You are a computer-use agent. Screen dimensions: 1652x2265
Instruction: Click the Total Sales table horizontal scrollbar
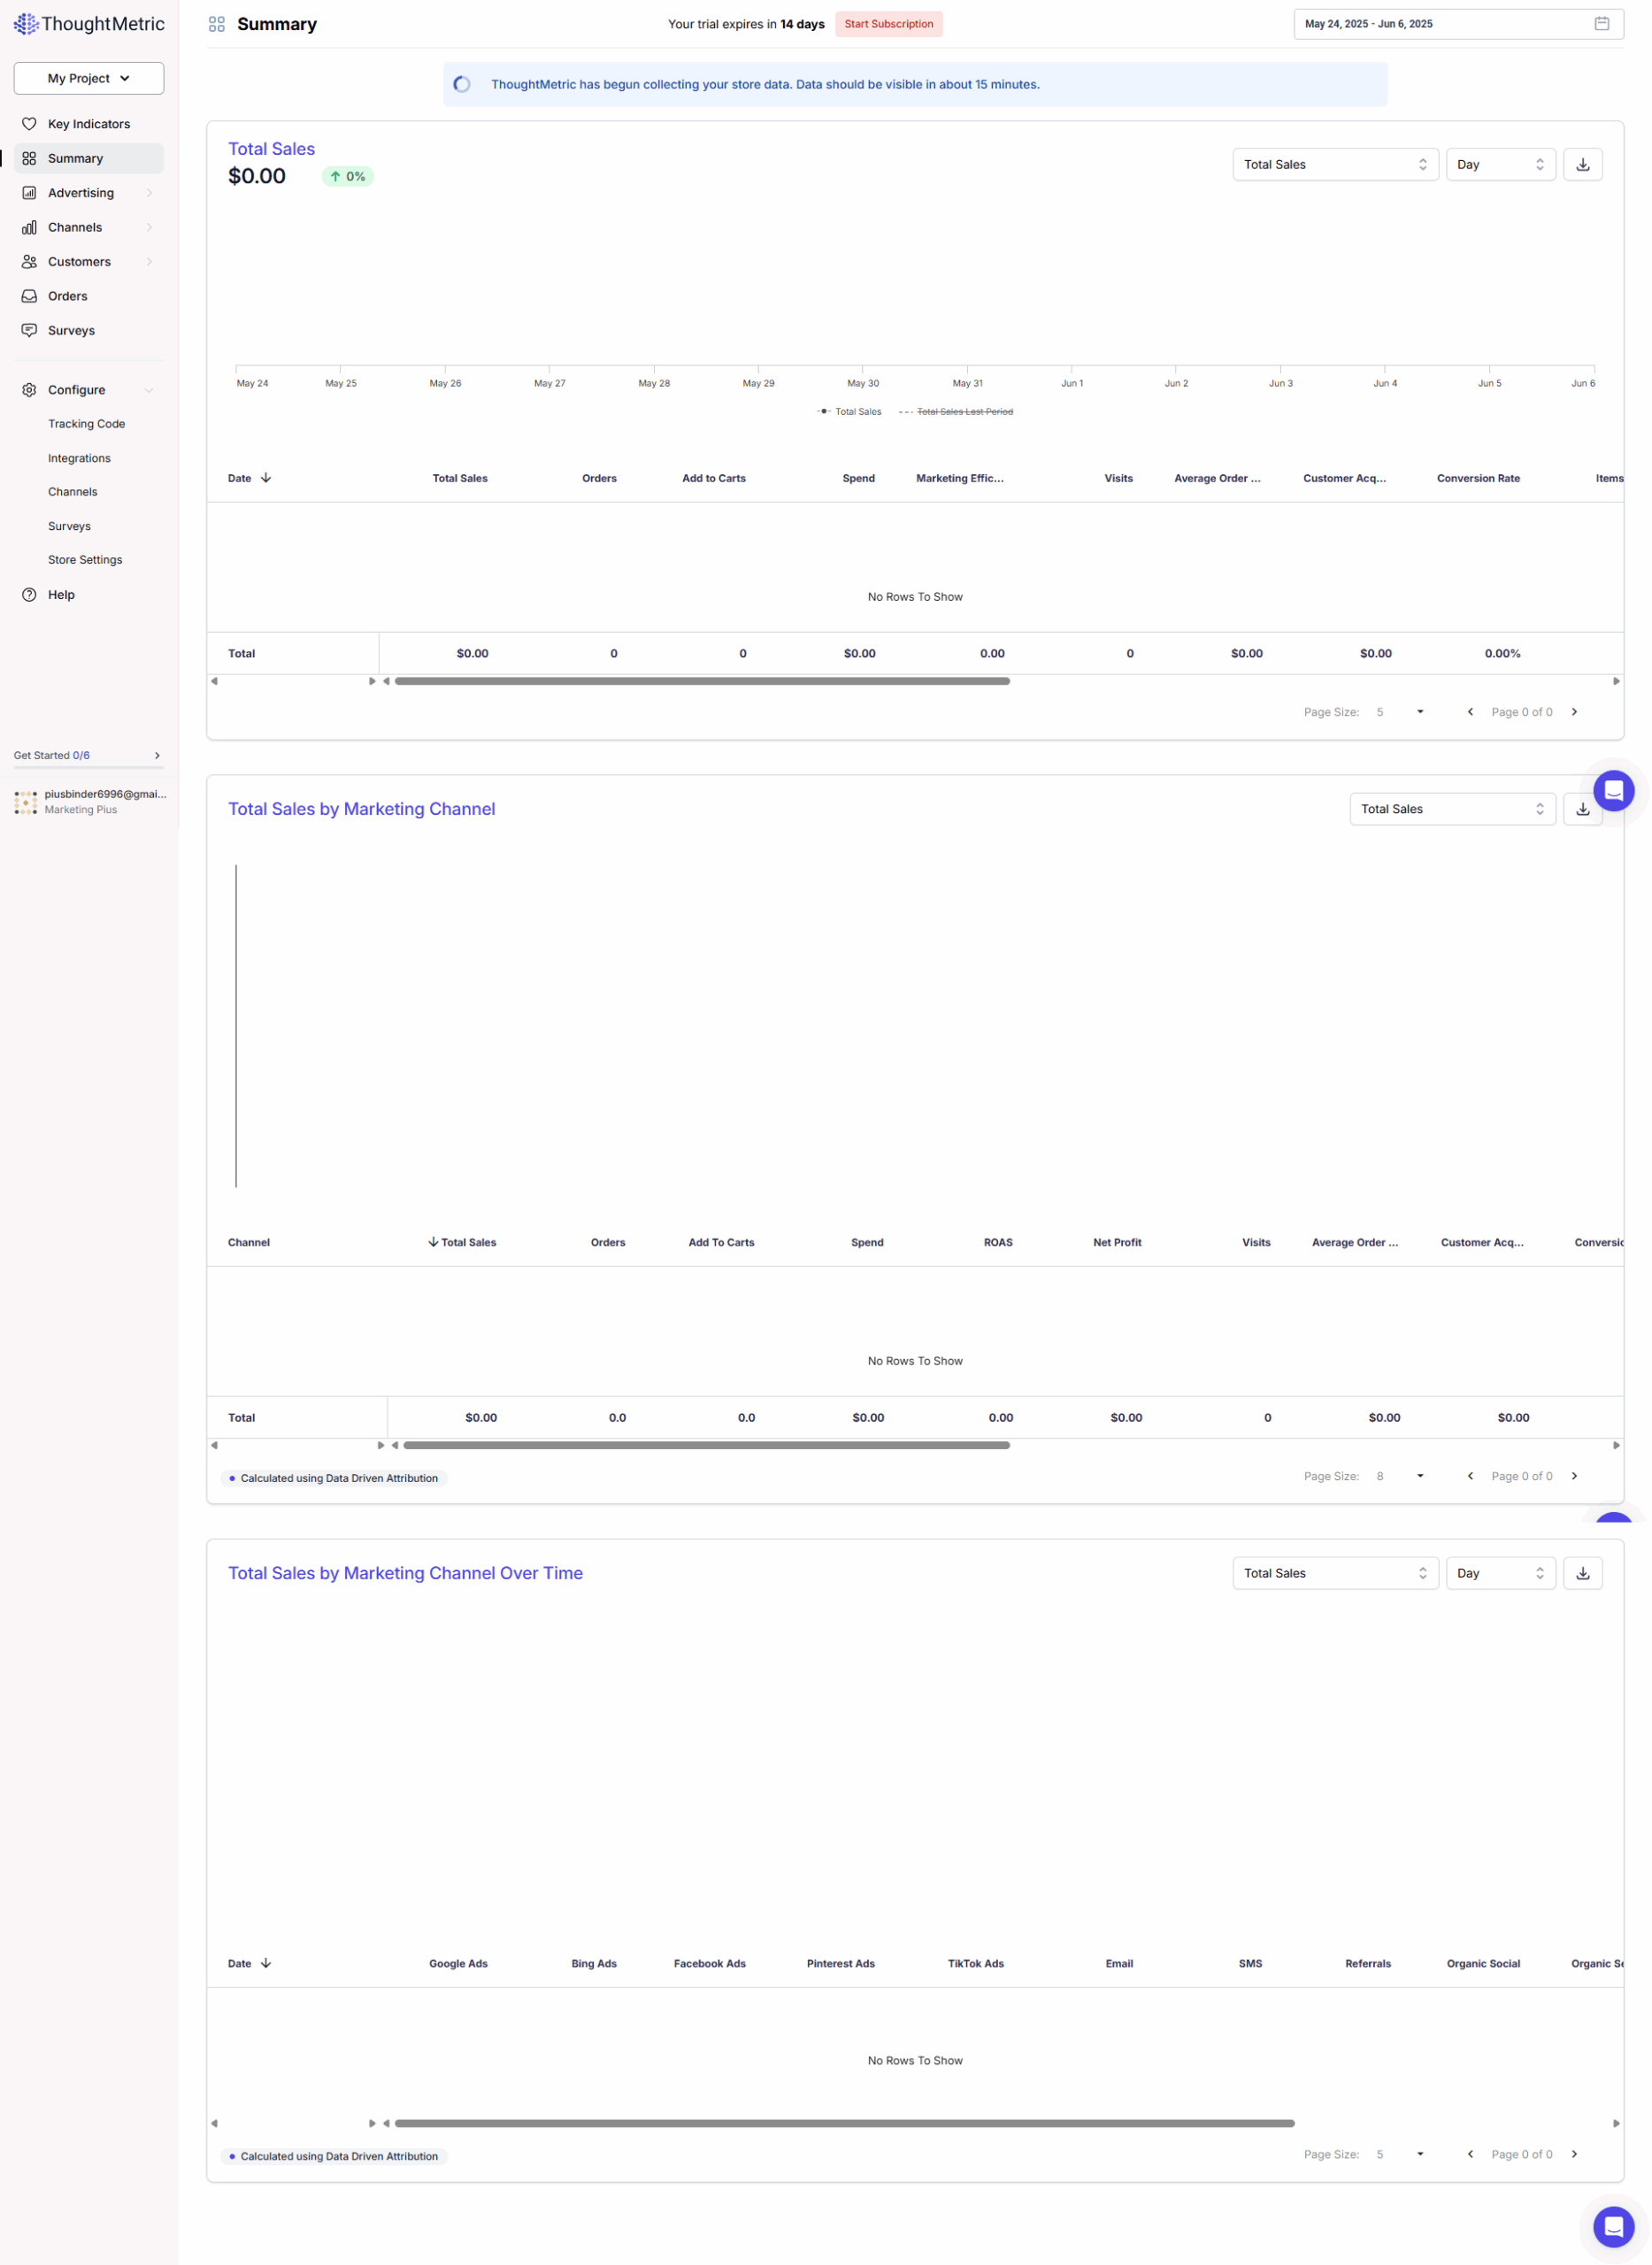tap(702, 681)
